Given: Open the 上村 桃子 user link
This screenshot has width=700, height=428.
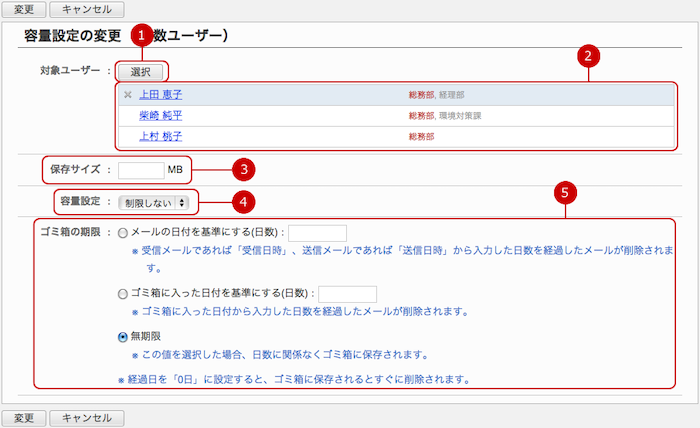Looking at the screenshot, I should pos(160,136).
